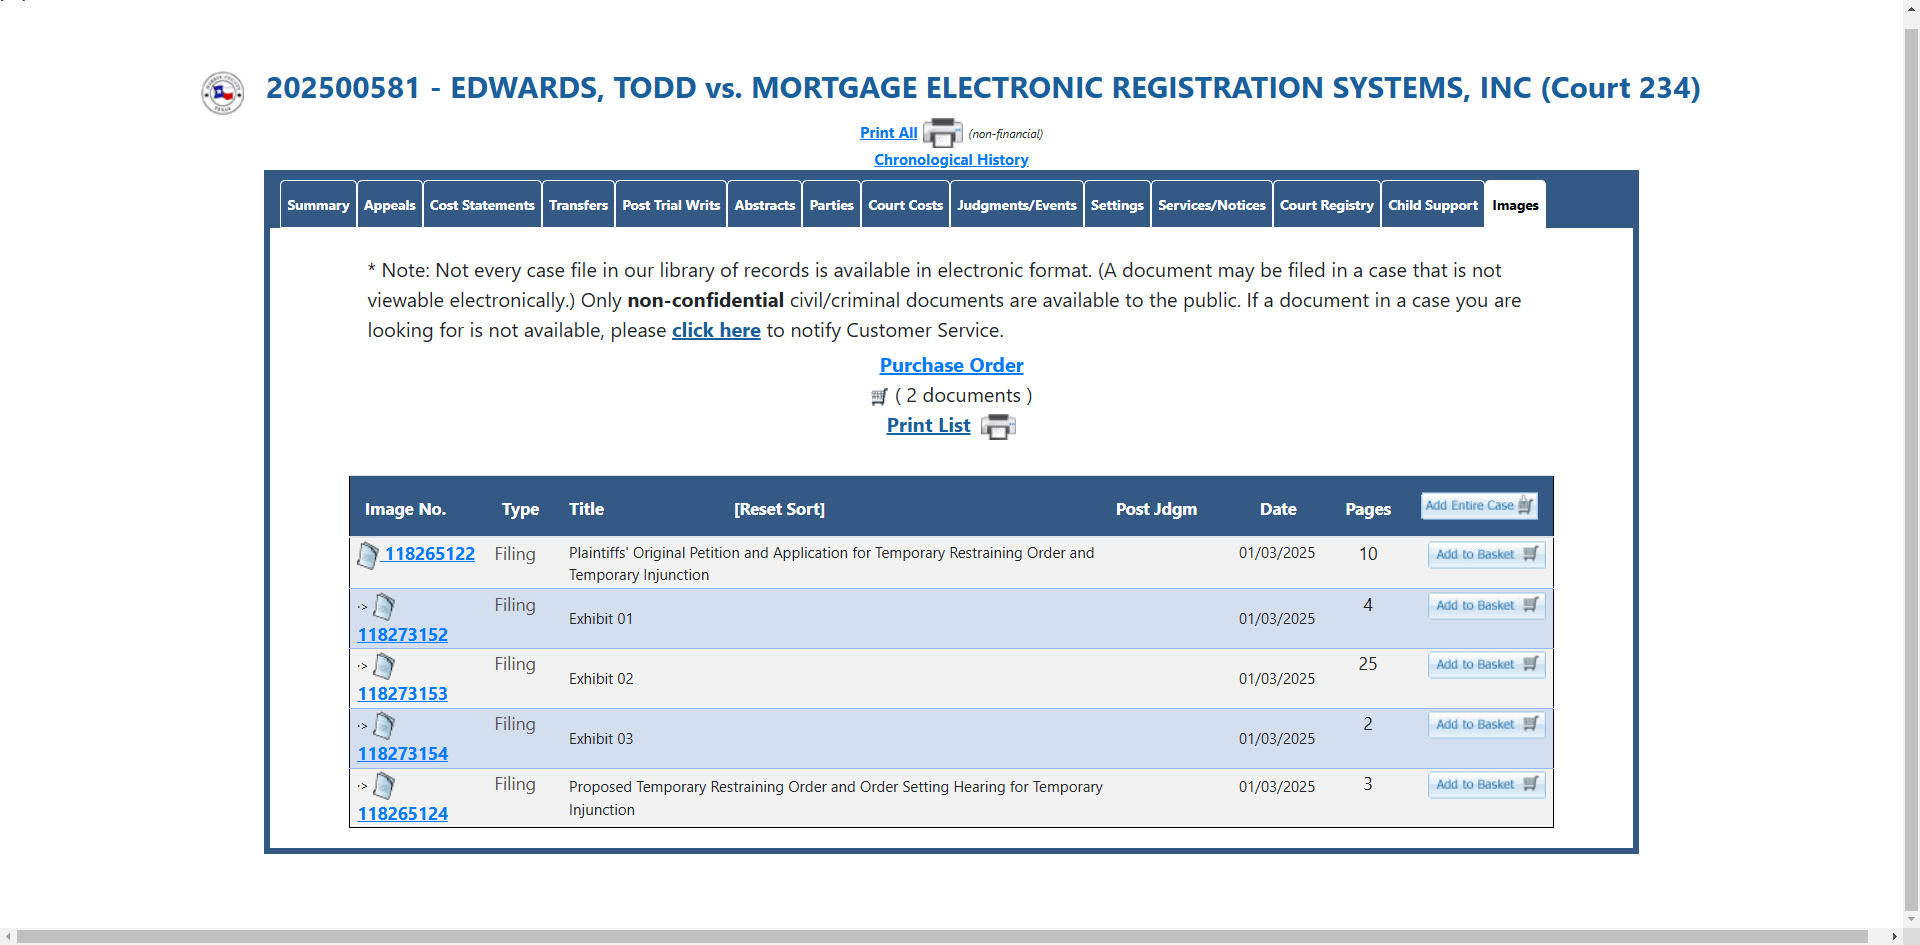Open image number 118273154 link

[403, 754]
